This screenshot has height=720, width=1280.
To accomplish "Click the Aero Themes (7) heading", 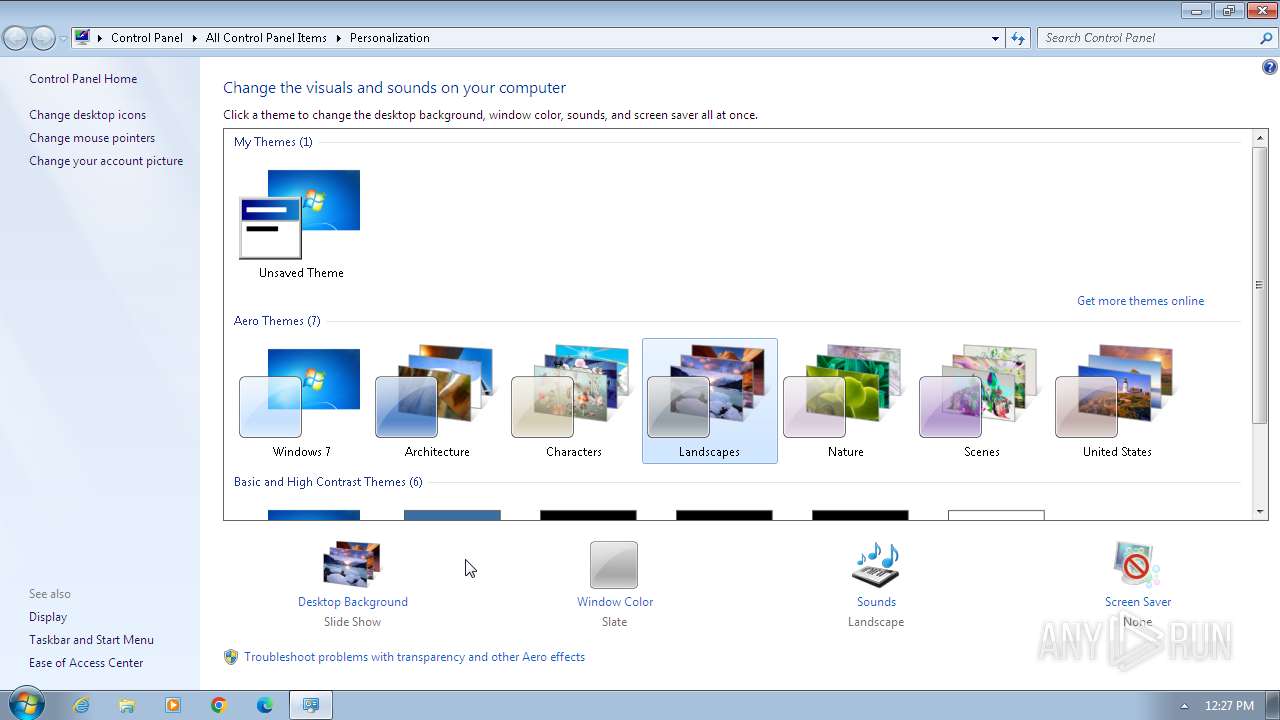I will click(277, 321).
